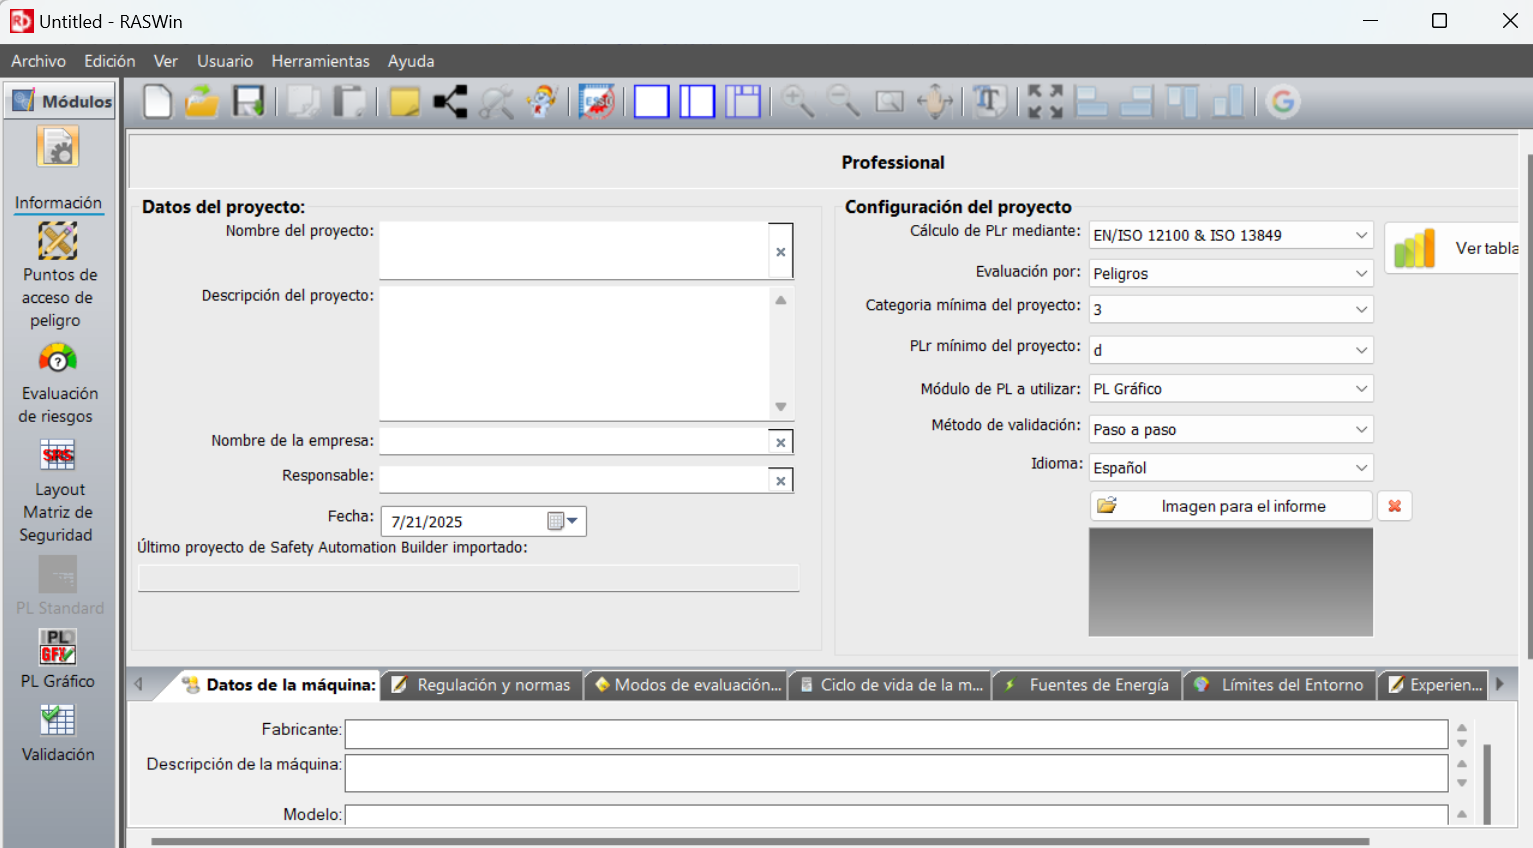Click the black share nodes icon
Viewport: 1533px width, 848px height.
point(450,102)
